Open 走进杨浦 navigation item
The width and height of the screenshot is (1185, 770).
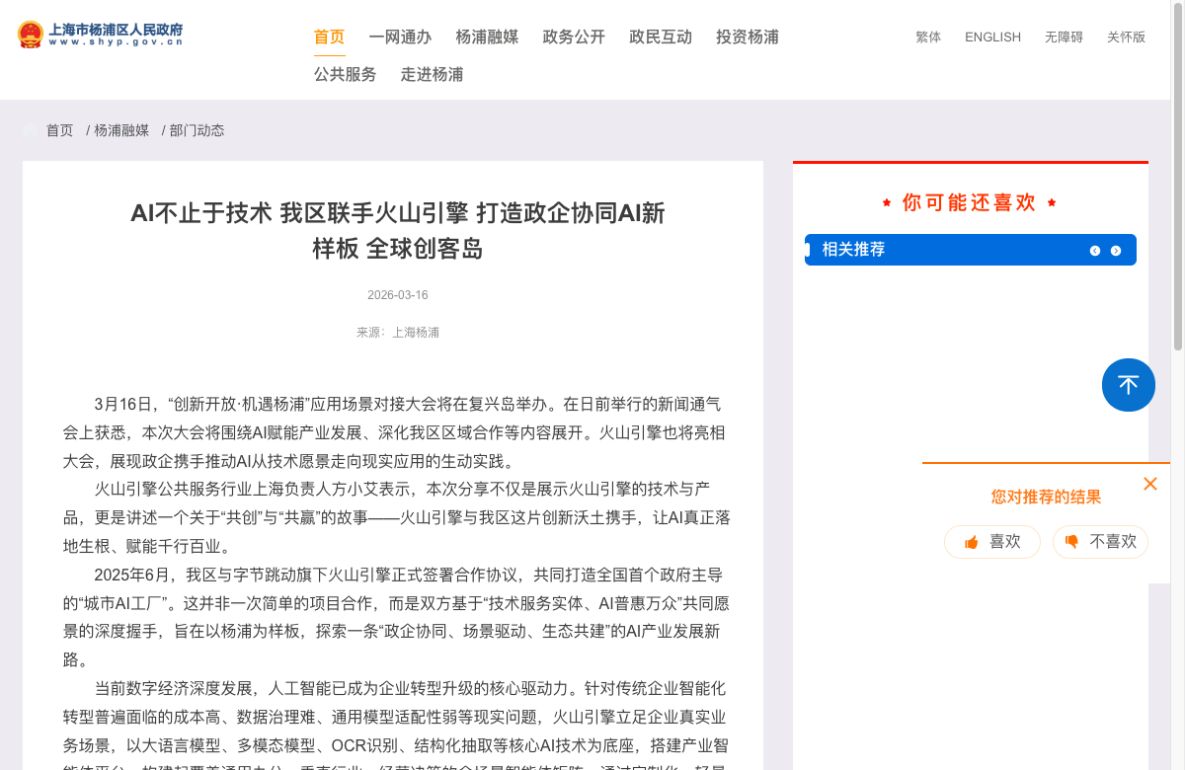tap(432, 74)
